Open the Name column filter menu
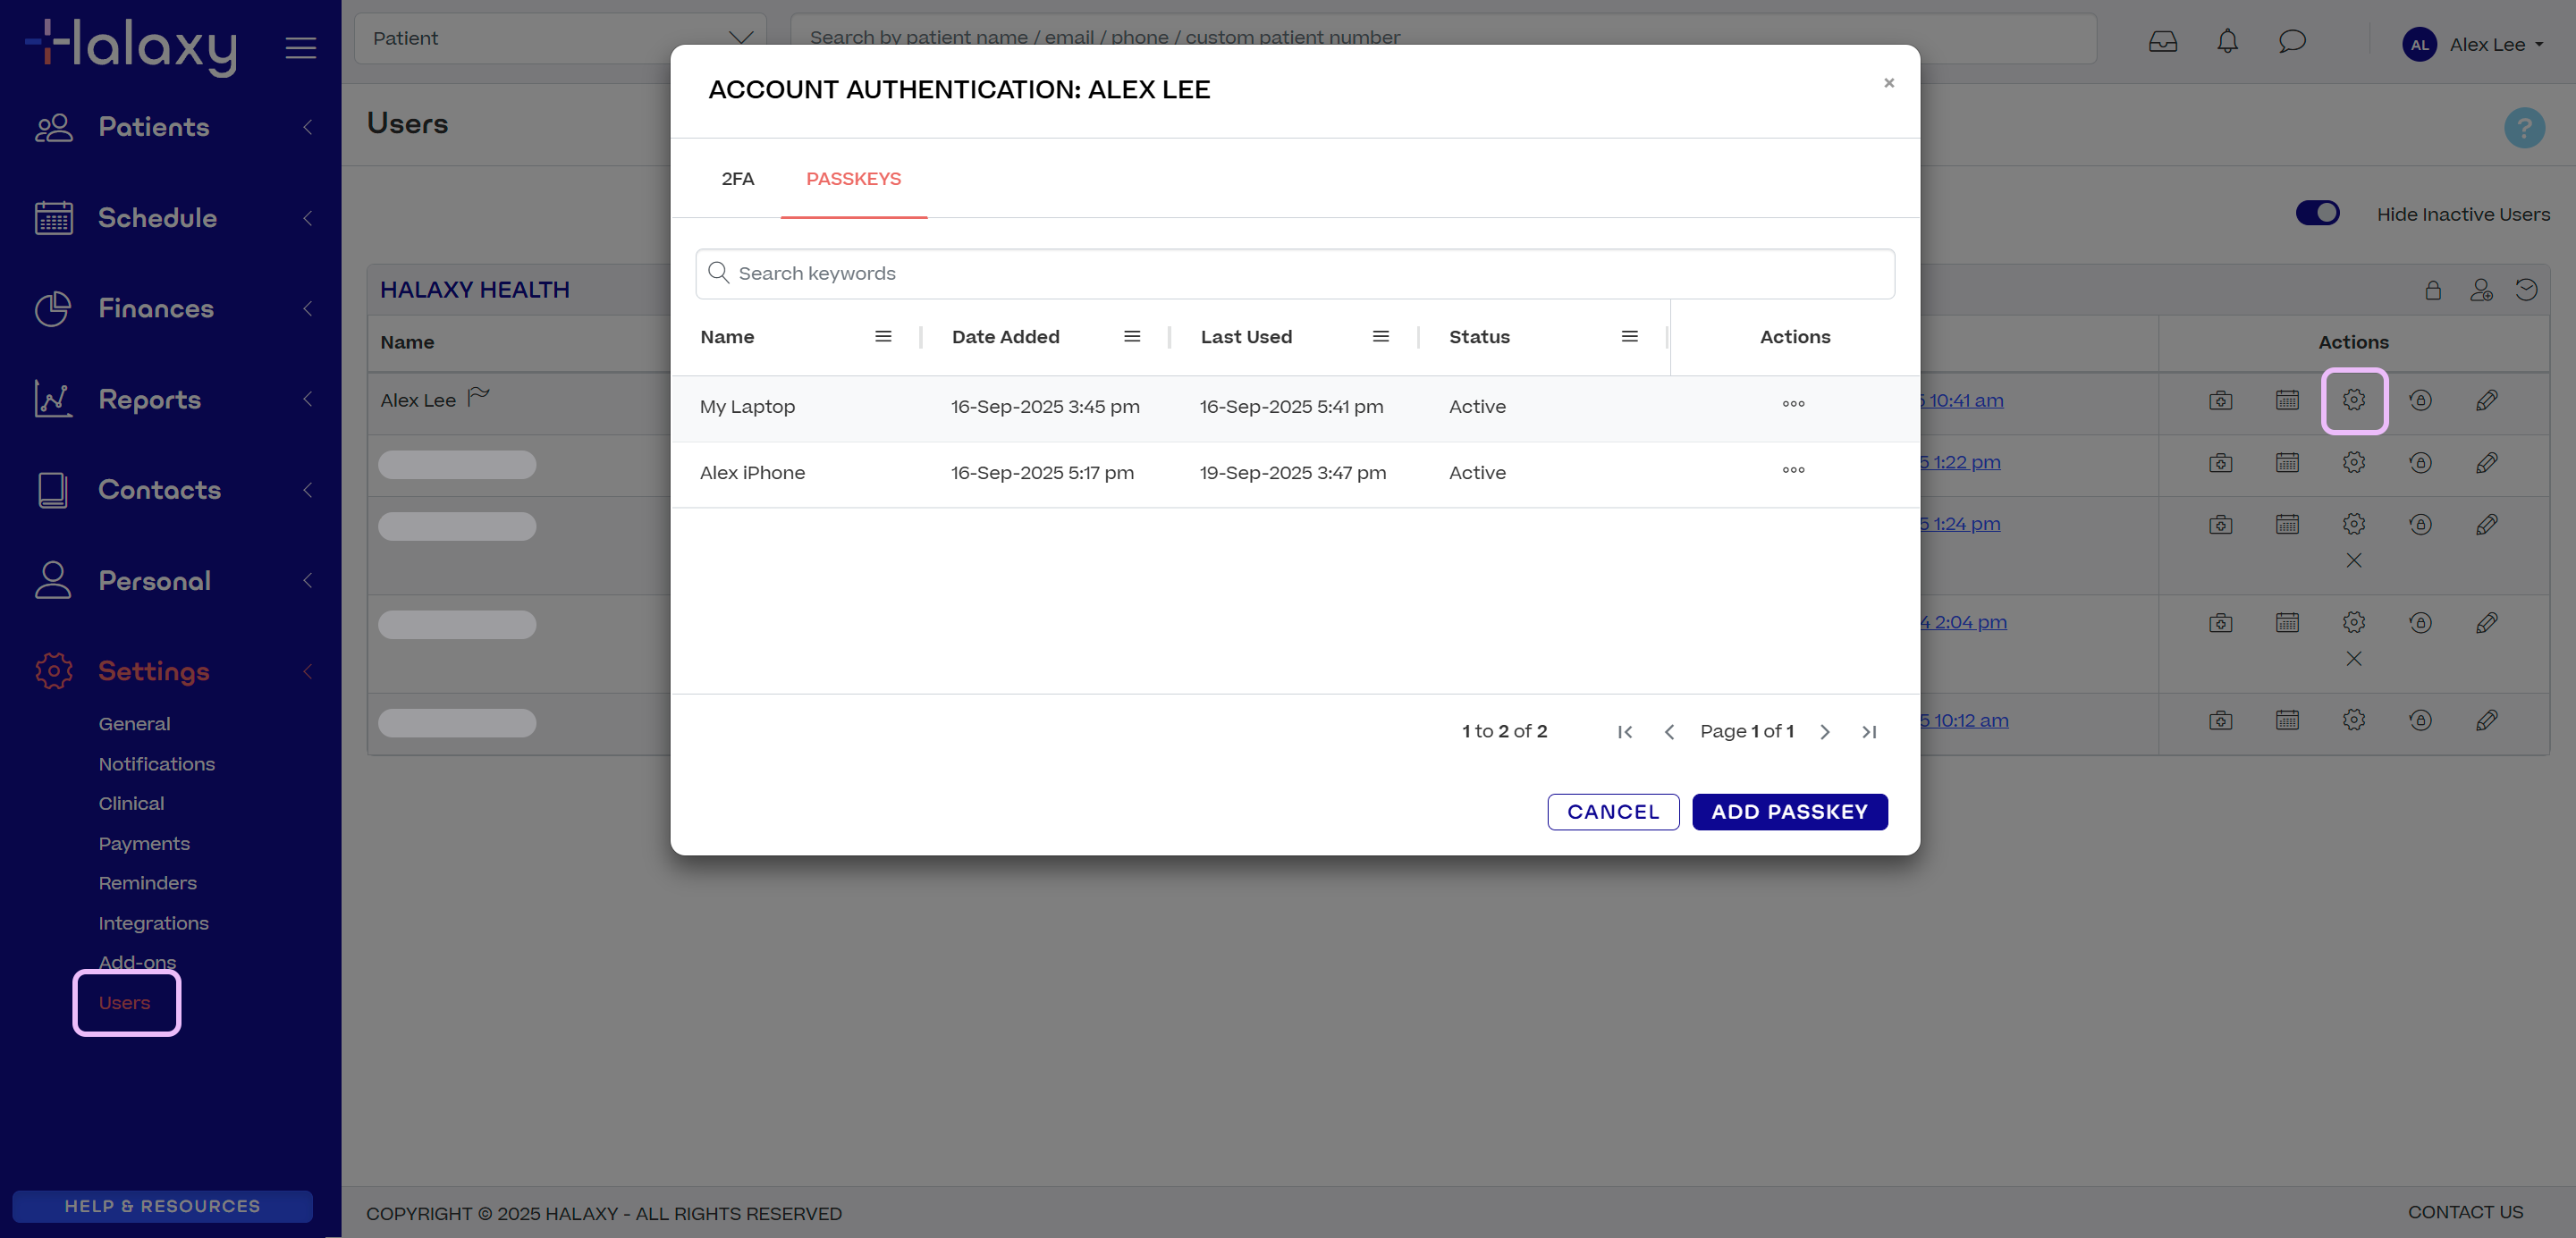The height and width of the screenshot is (1238, 2576). click(883, 337)
